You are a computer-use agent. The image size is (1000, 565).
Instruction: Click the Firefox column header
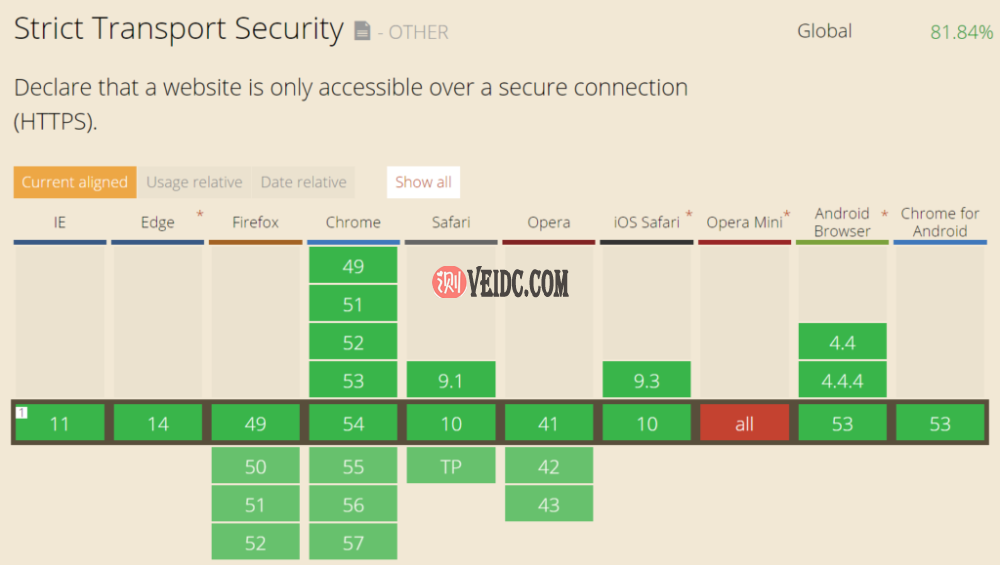click(x=255, y=222)
